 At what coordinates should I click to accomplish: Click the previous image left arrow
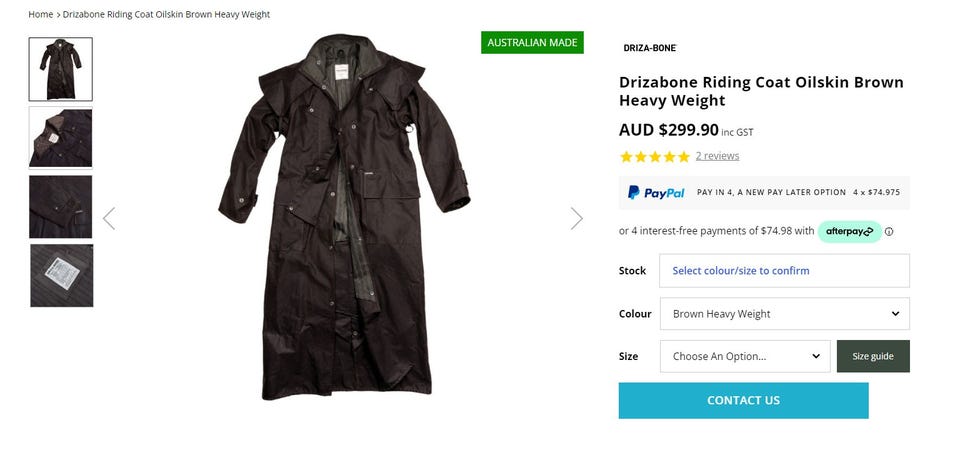click(x=109, y=218)
